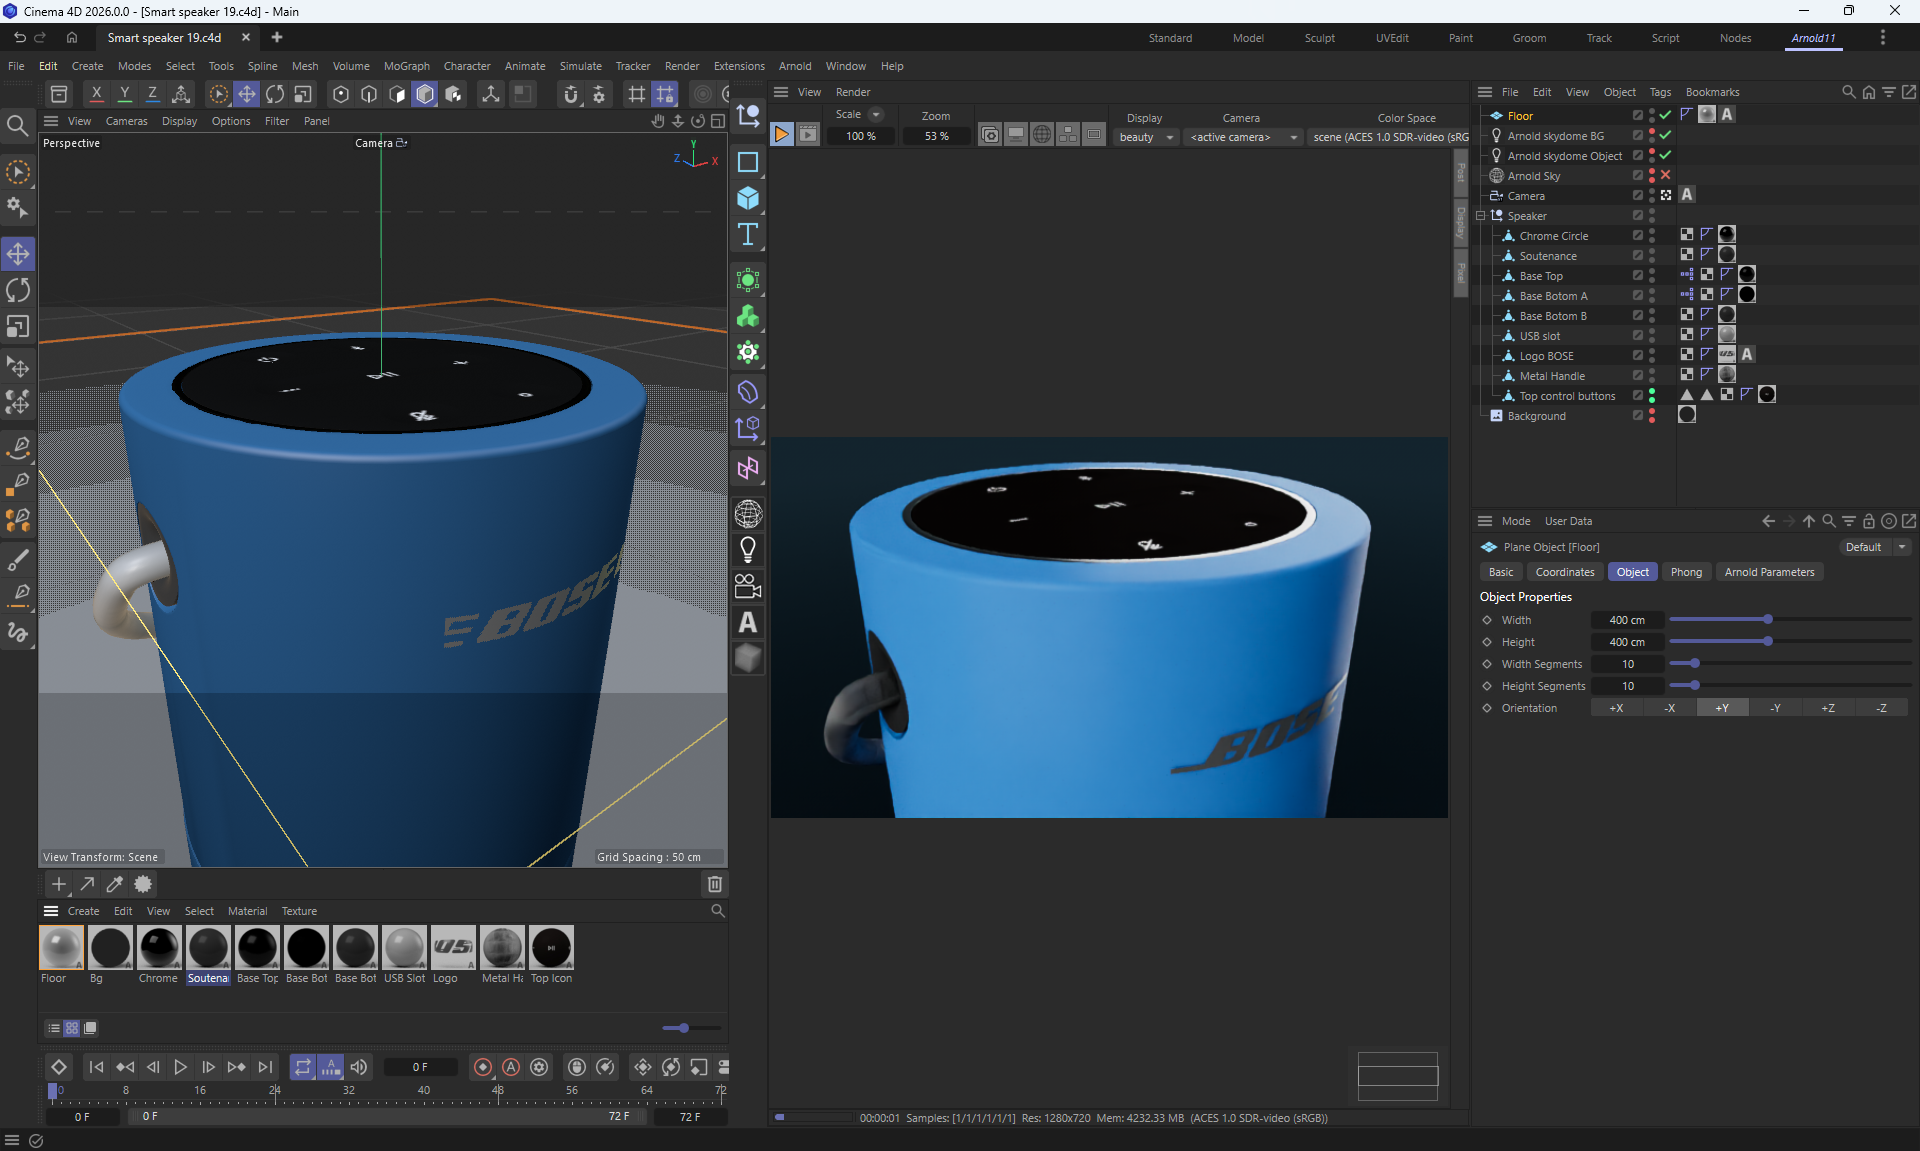Set plane orientation to +Z

[1828, 708]
